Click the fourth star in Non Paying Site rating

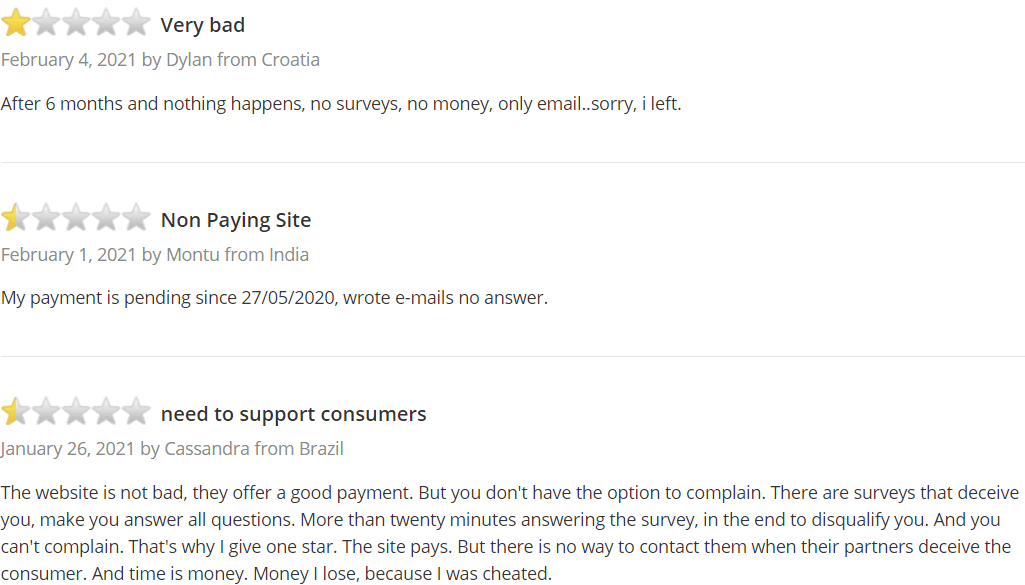(x=106, y=218)
